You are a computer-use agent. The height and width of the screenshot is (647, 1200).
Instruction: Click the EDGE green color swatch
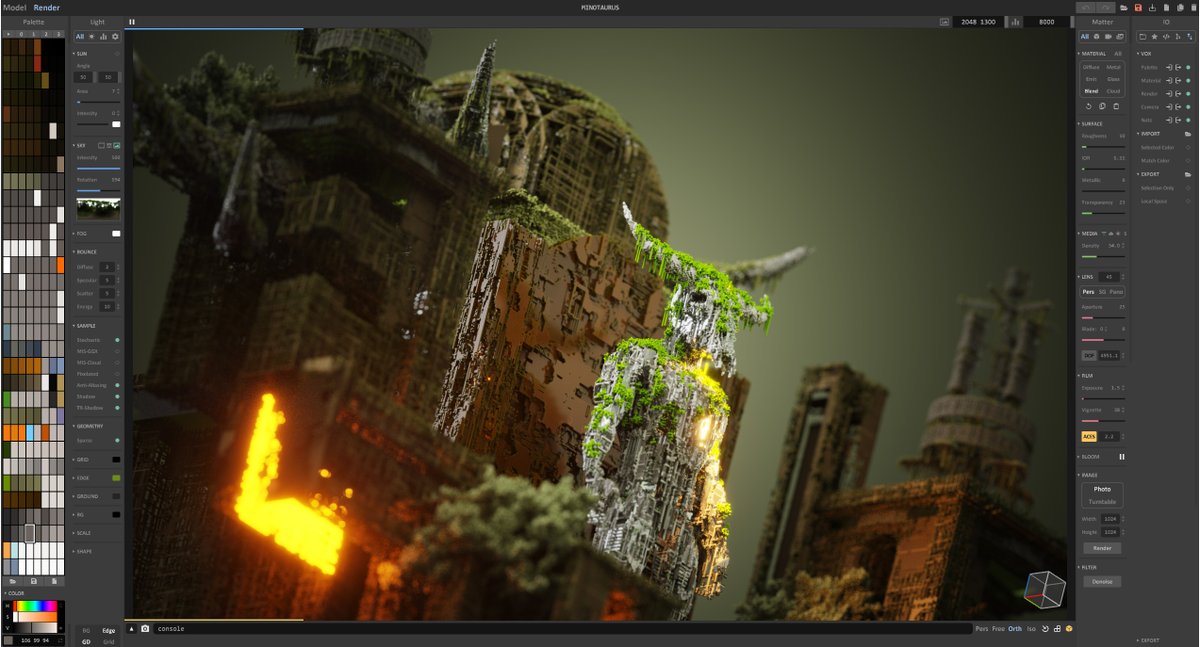(116, 478)
